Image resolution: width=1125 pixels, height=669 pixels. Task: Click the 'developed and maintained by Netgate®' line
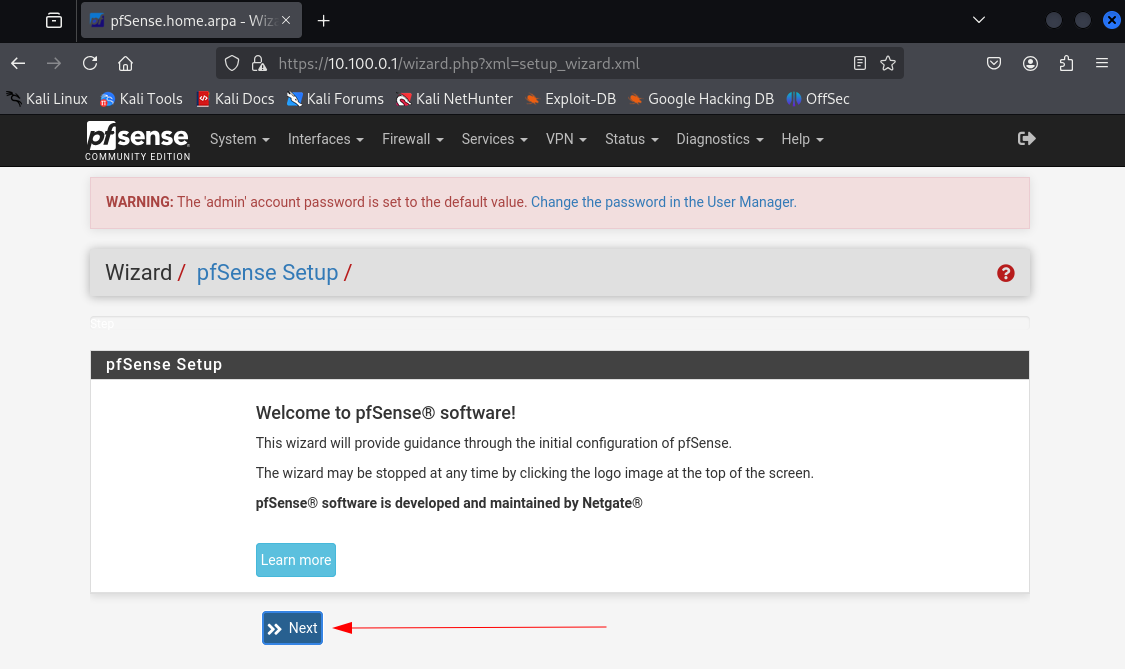pos(449,503)
